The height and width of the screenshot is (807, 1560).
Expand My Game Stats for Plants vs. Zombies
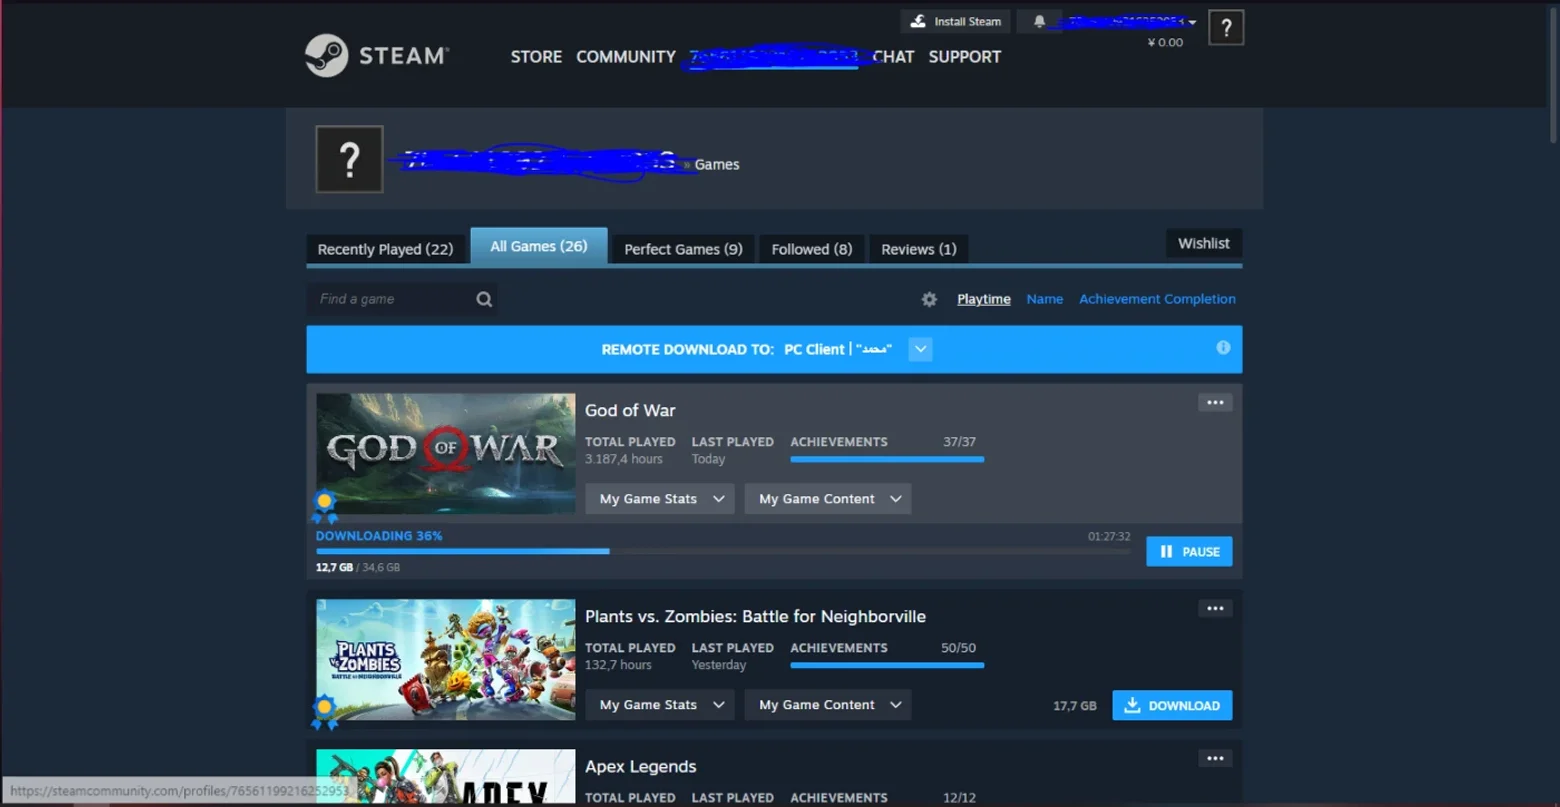click(660, 705)
